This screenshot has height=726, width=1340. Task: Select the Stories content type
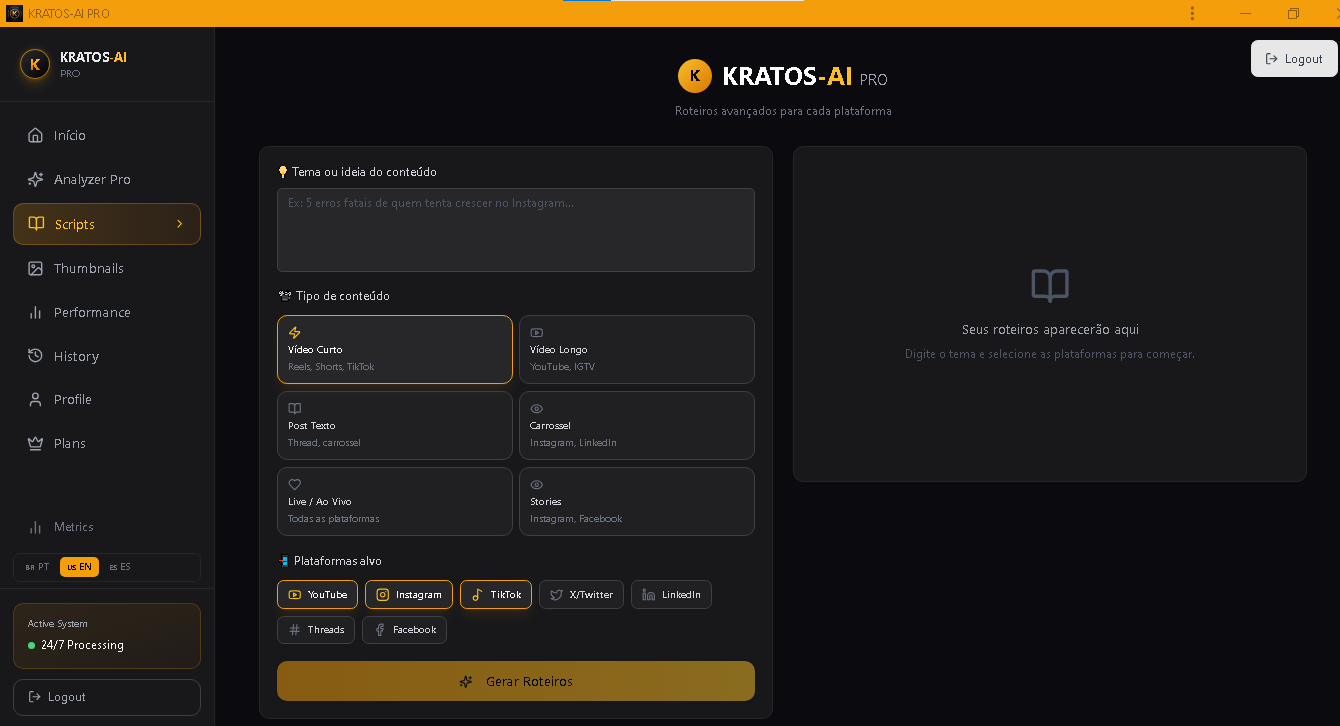[637, 501]
